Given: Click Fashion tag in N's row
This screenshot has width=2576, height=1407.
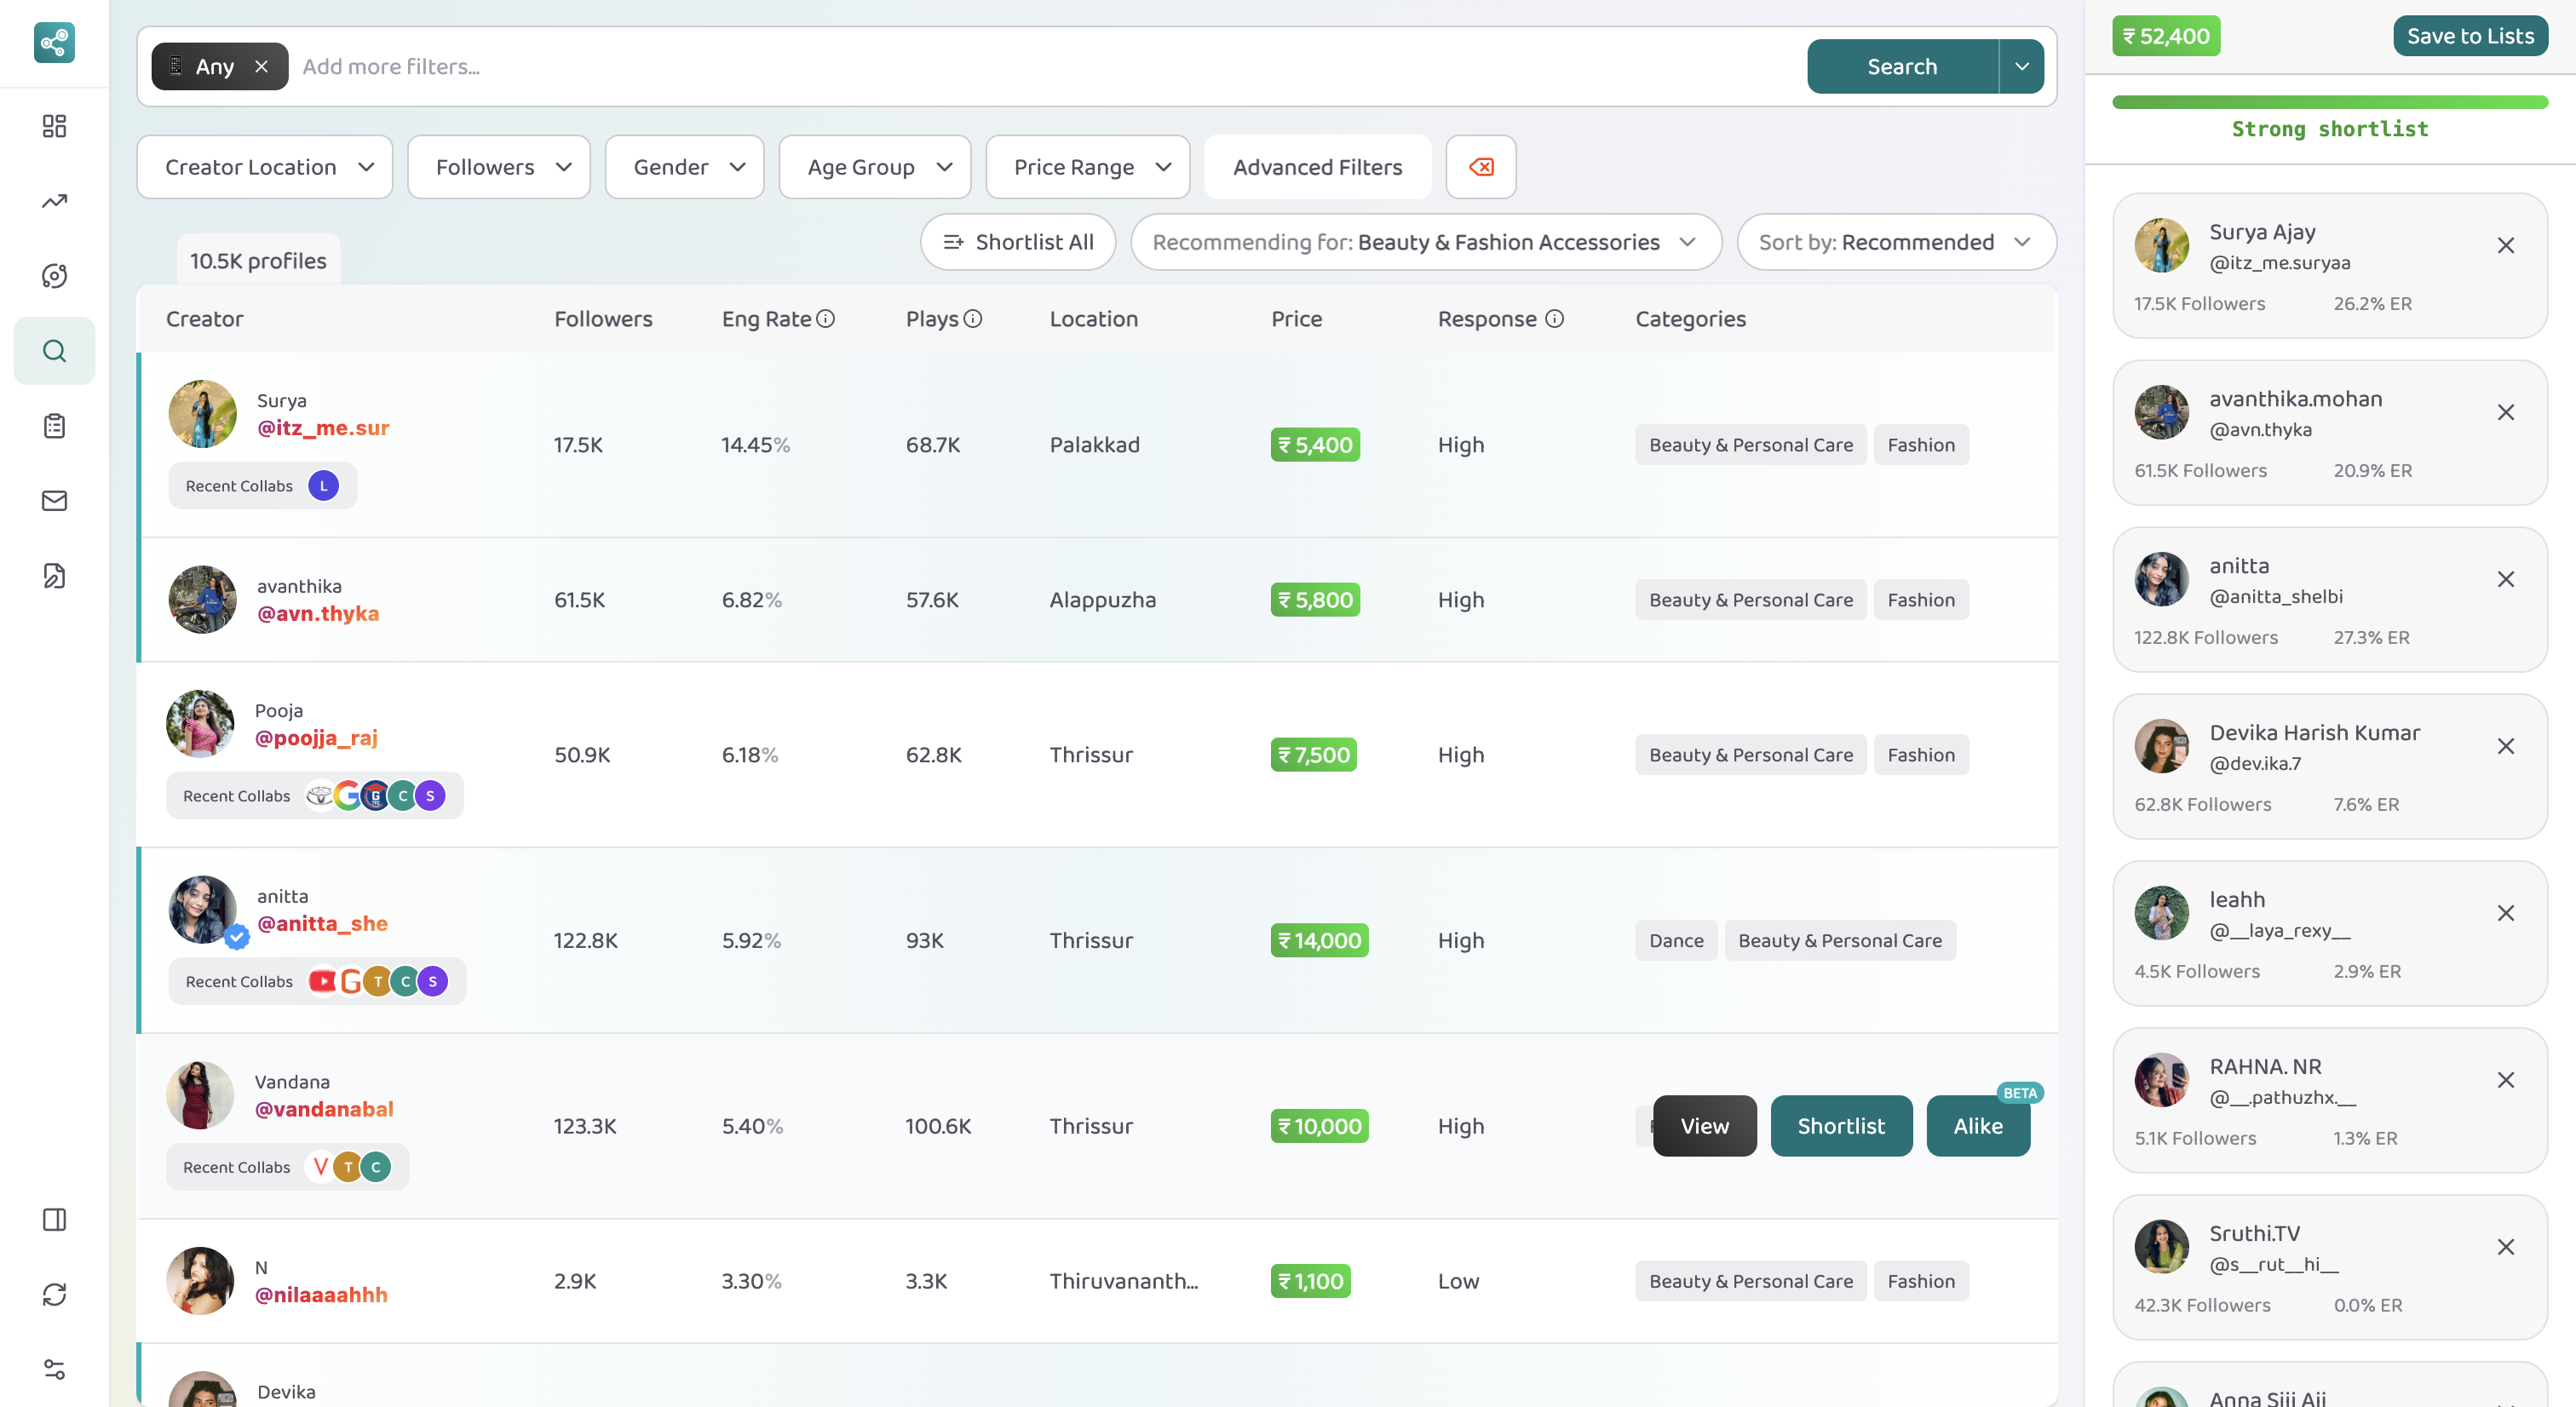Looking at the screenshot, I should click(1920, 1282).
